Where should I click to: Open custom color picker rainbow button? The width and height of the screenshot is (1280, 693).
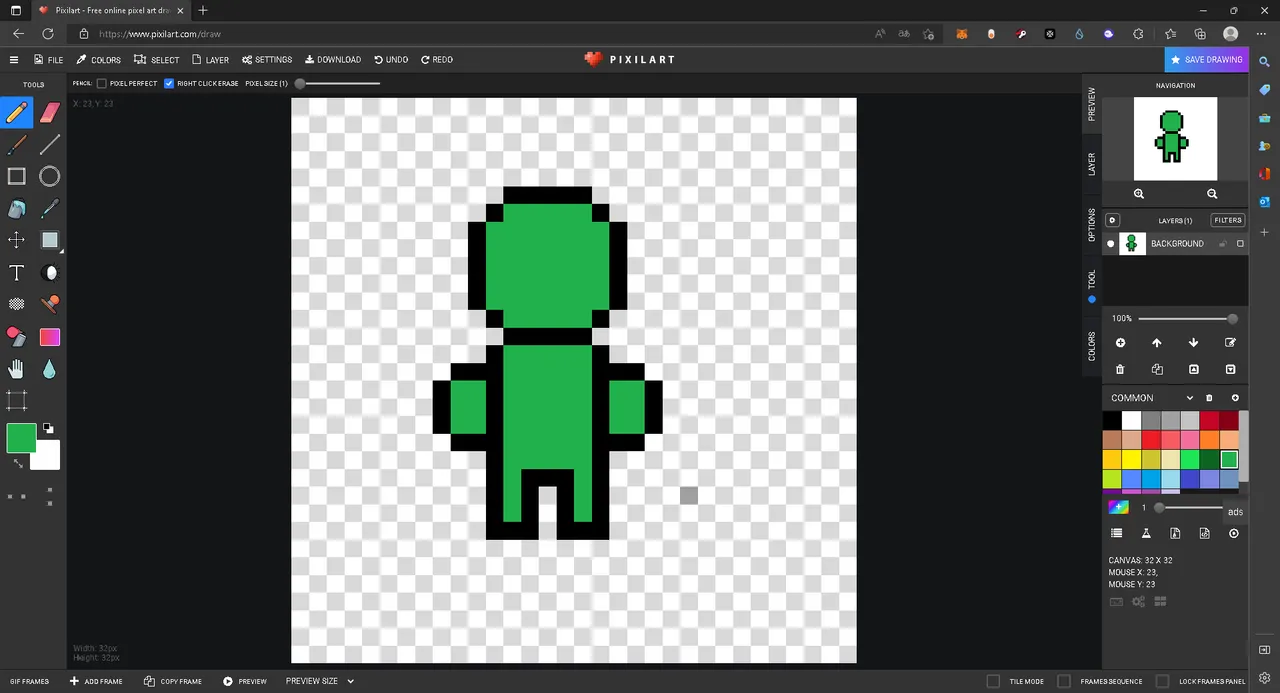pyautogui.click(x=1118, y=507)
